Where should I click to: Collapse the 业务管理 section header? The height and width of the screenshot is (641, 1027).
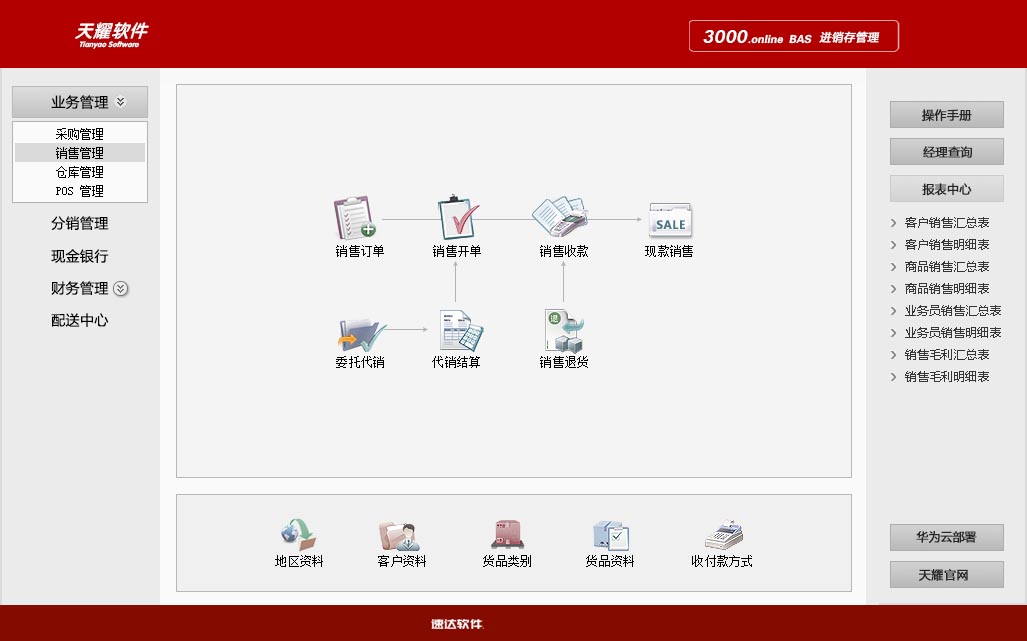coord(80,102)
